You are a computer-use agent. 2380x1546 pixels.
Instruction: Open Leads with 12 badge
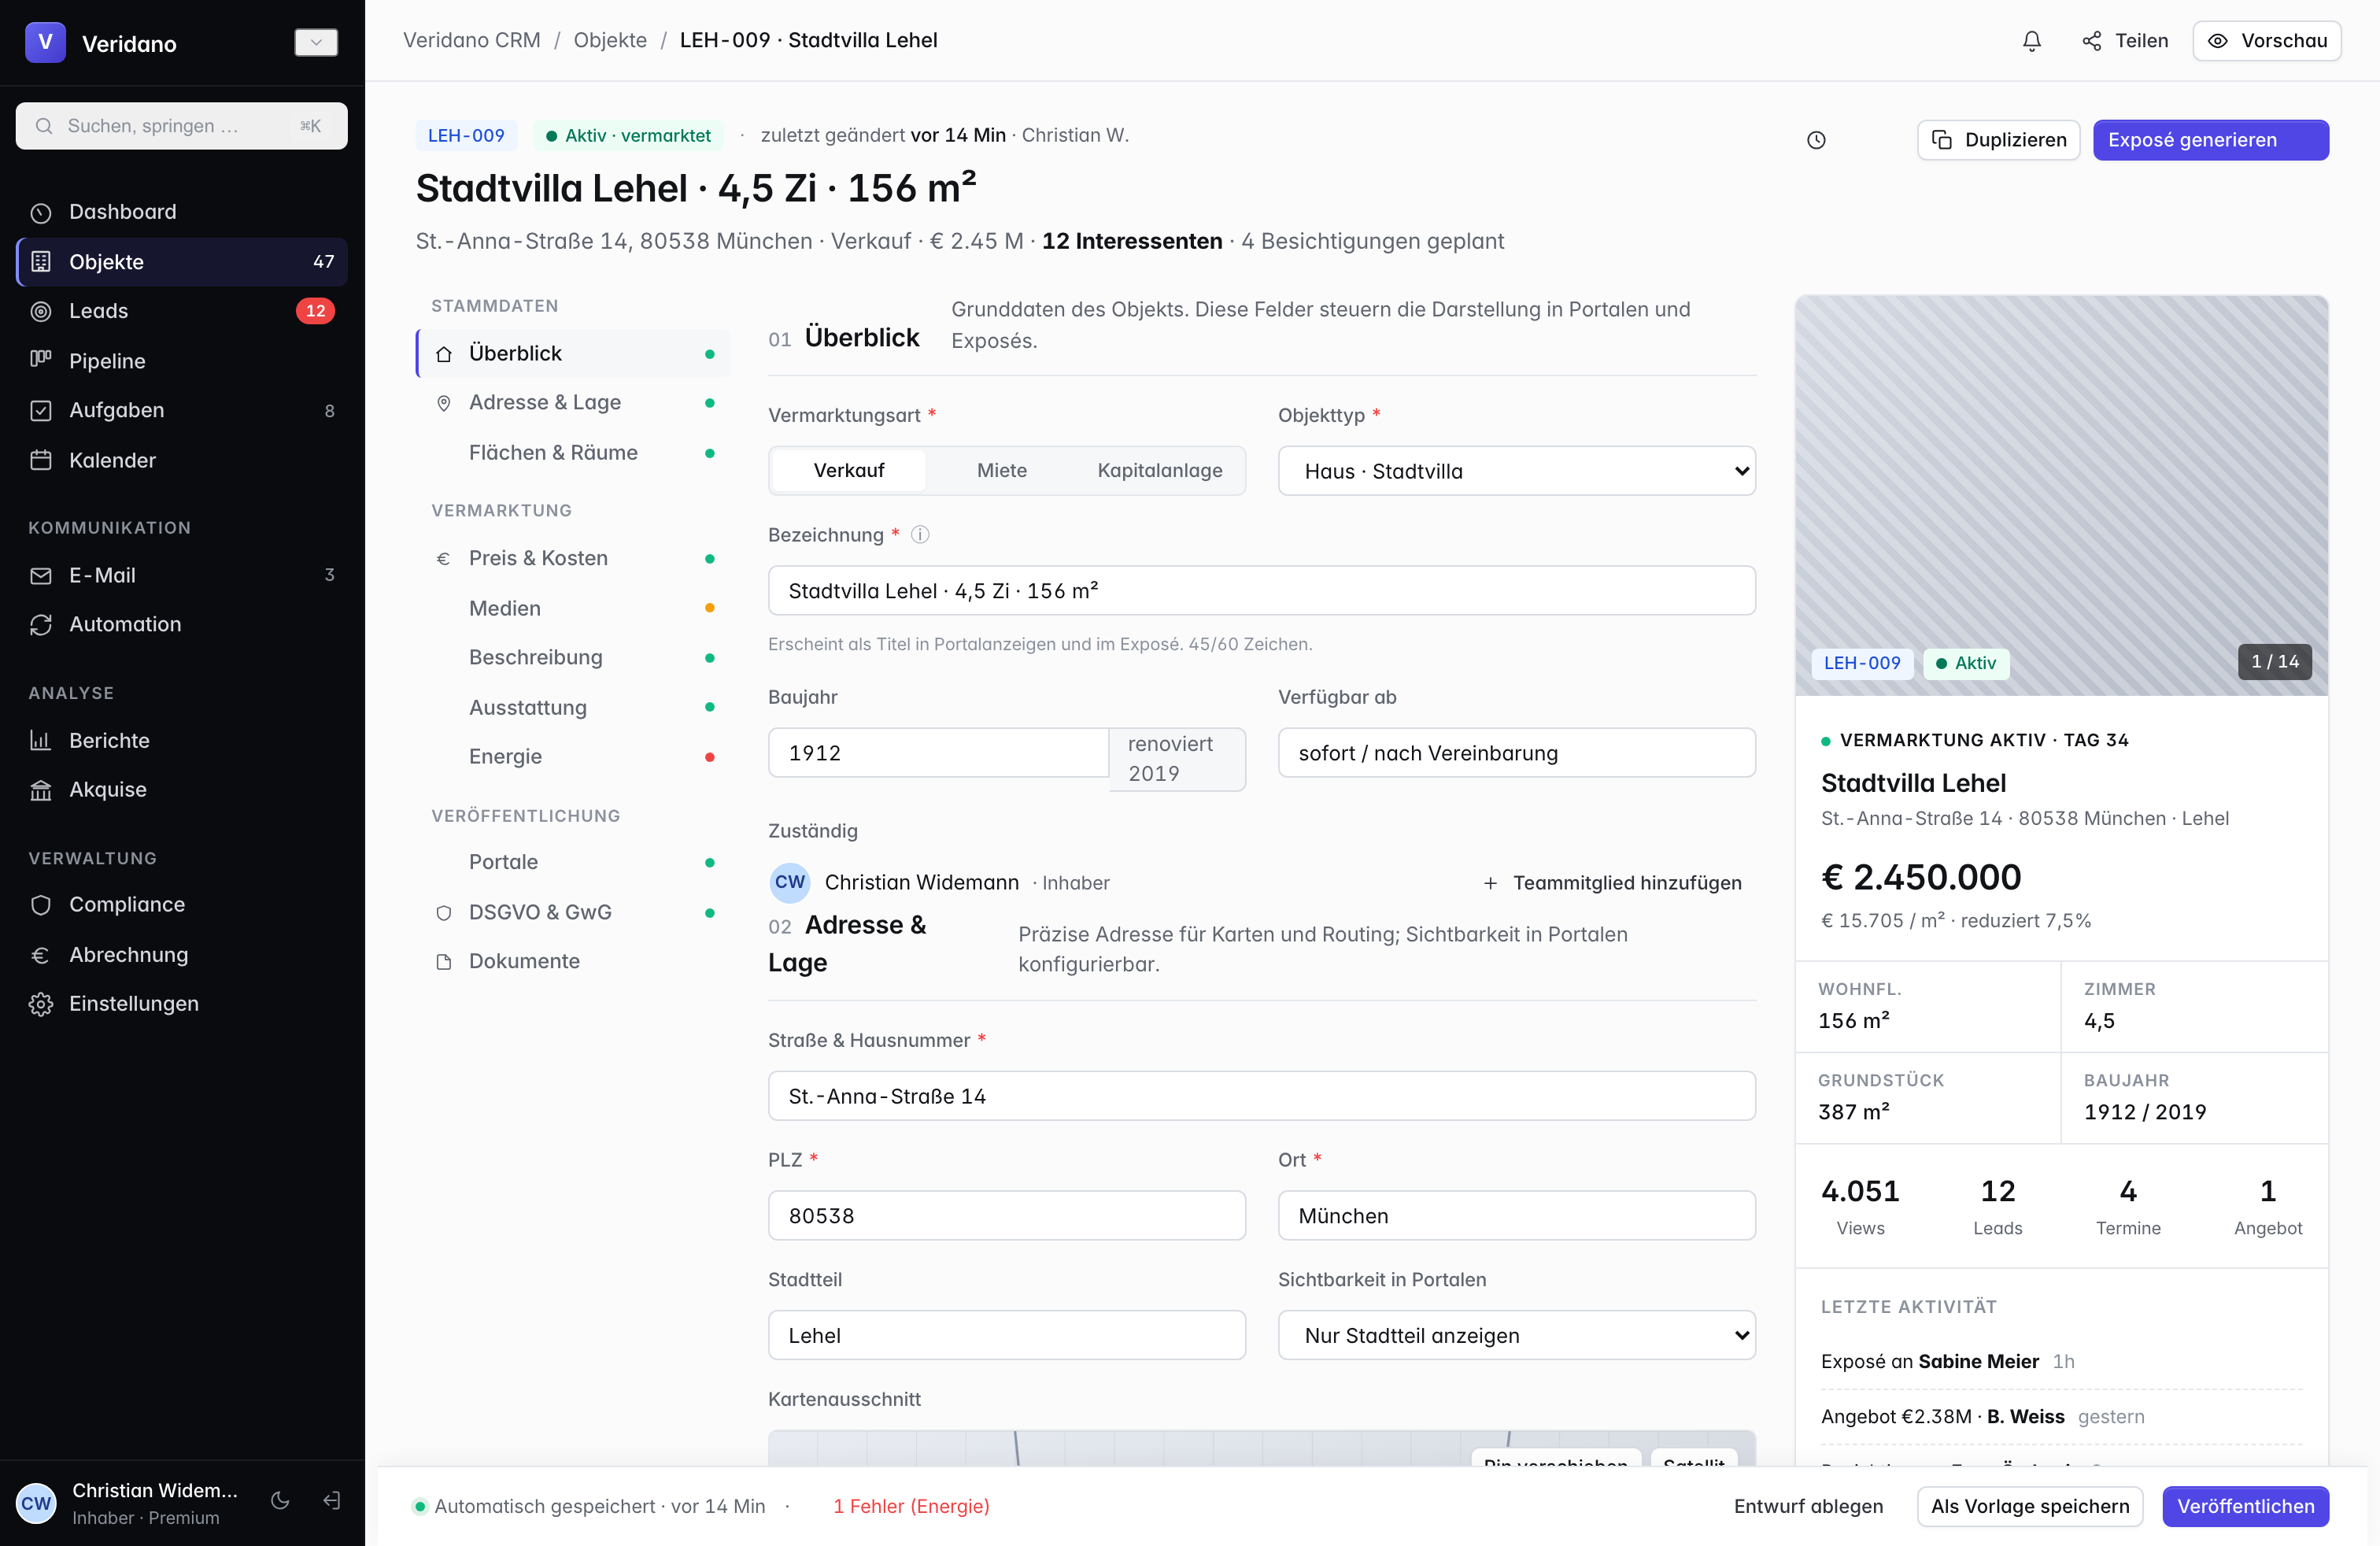182,311
